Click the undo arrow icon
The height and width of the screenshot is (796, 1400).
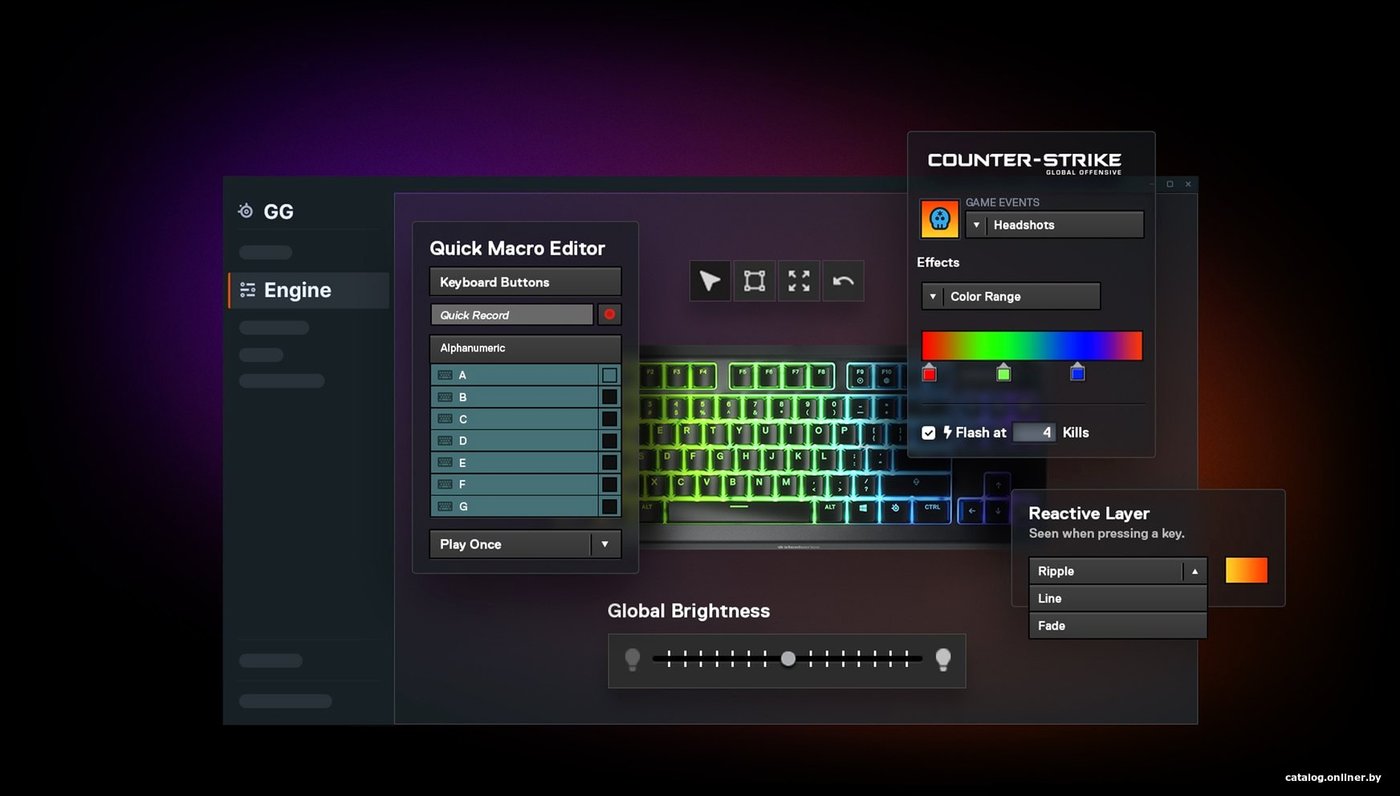click(843, 281)
